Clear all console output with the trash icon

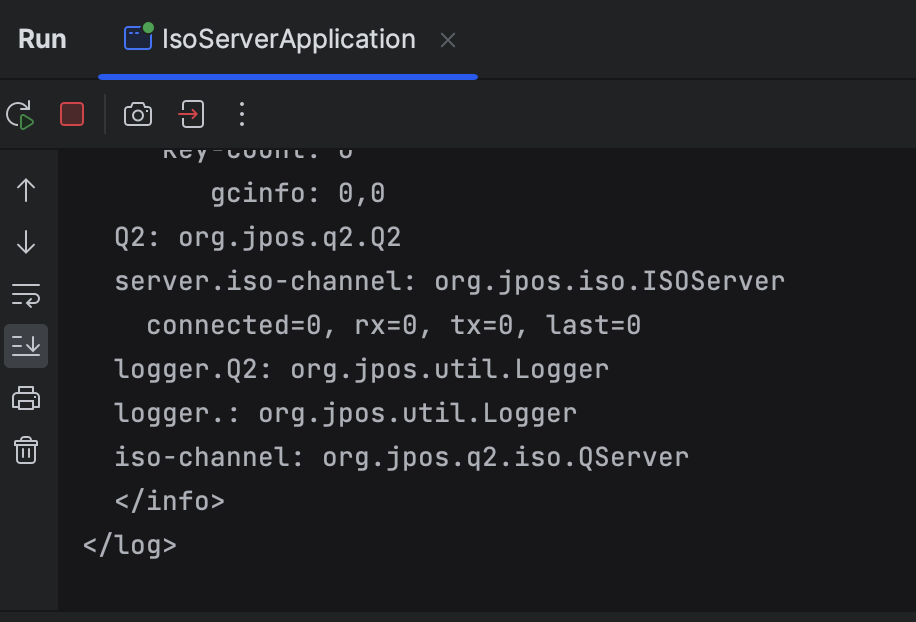pos(26,450)
